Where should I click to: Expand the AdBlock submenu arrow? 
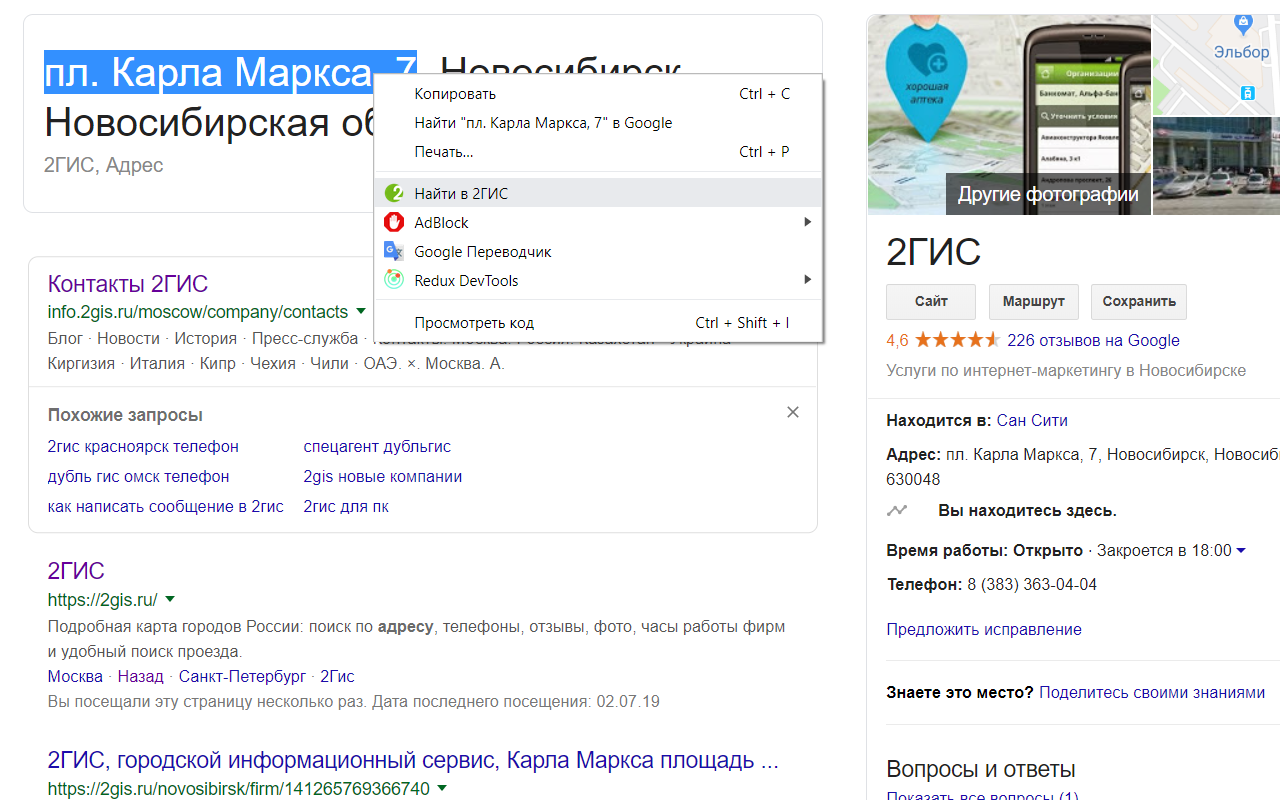click(808, 222)
